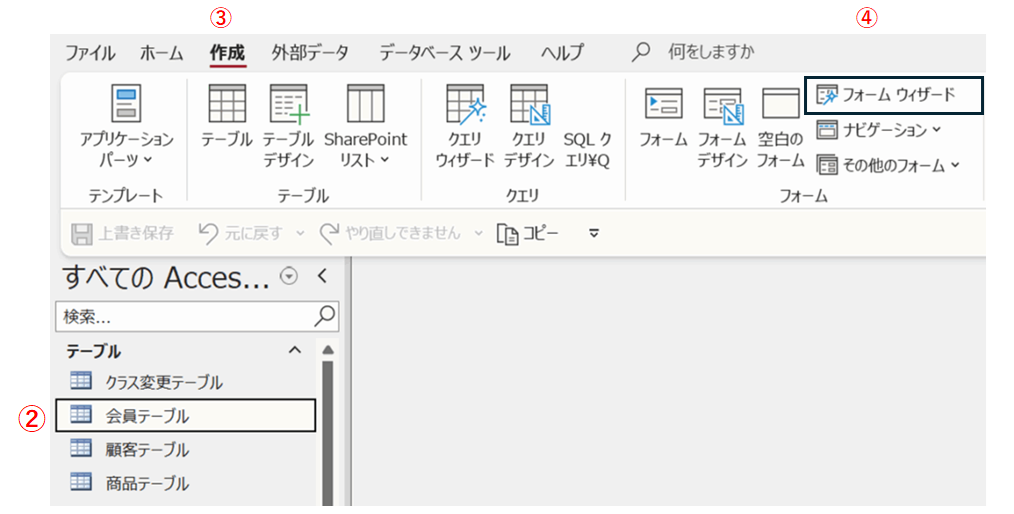Screen dimensions: 1014x514
Task: Click the フォーム デザイン icon
Action: (722, 126)
